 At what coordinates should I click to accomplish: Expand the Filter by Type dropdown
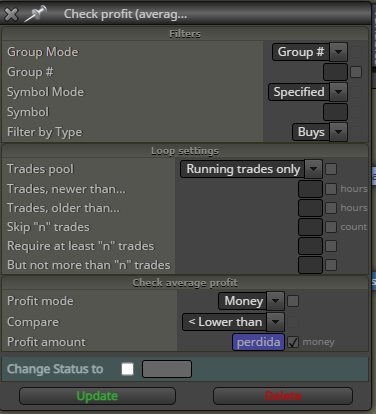click(338, 132)
